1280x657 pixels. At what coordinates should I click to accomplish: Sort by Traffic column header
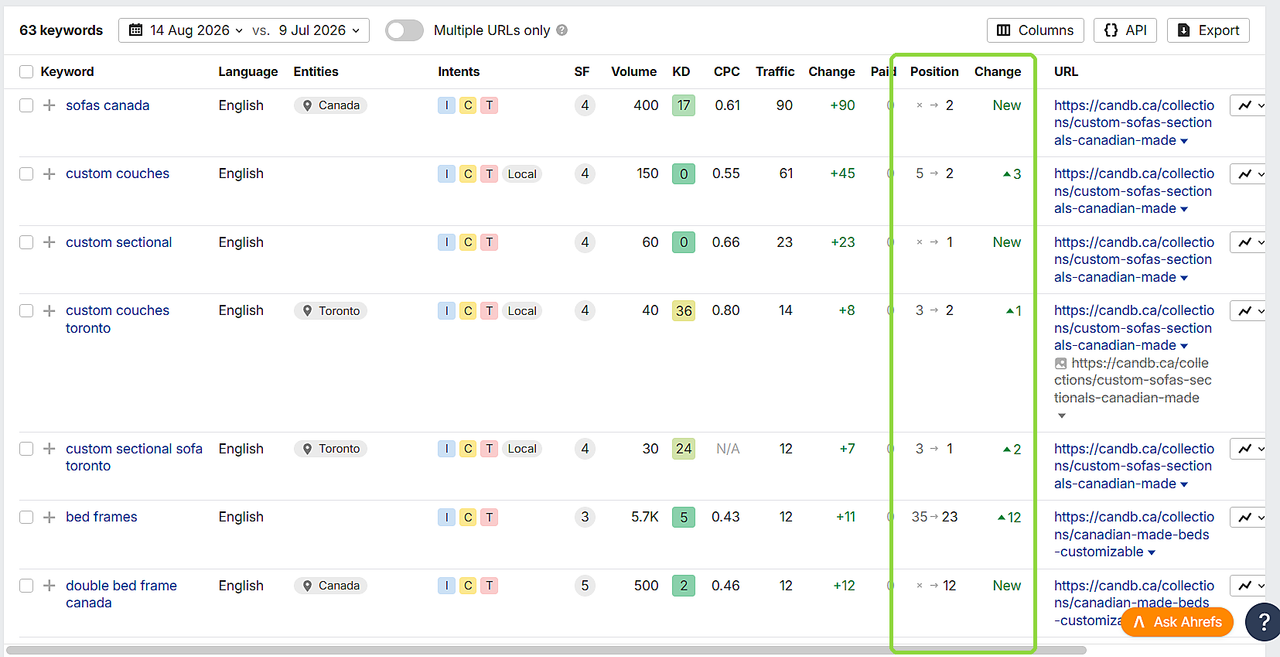[775, 72]
